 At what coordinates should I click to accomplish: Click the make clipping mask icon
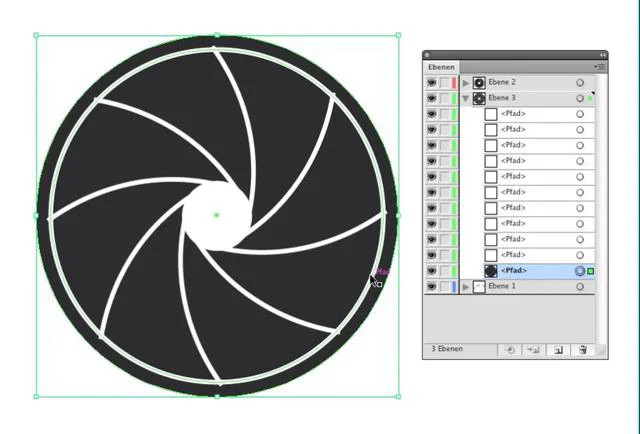[x=509, y=350]
